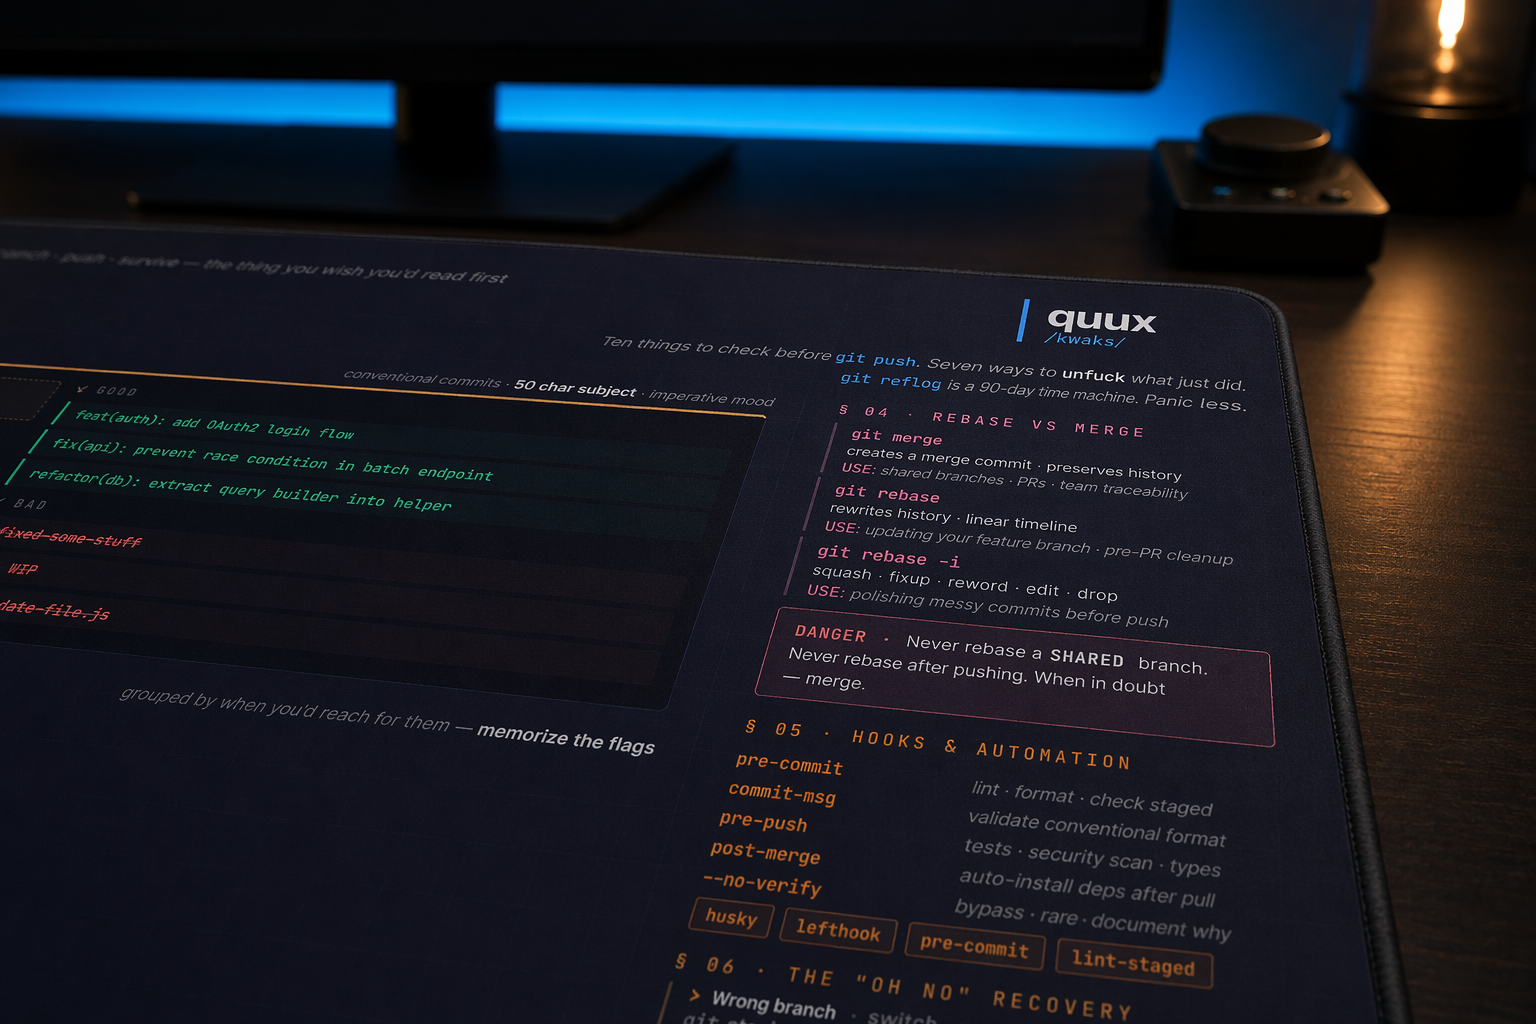Select the boxed pre-commit tool tag

pyautogui.click(x=974, y=946)
